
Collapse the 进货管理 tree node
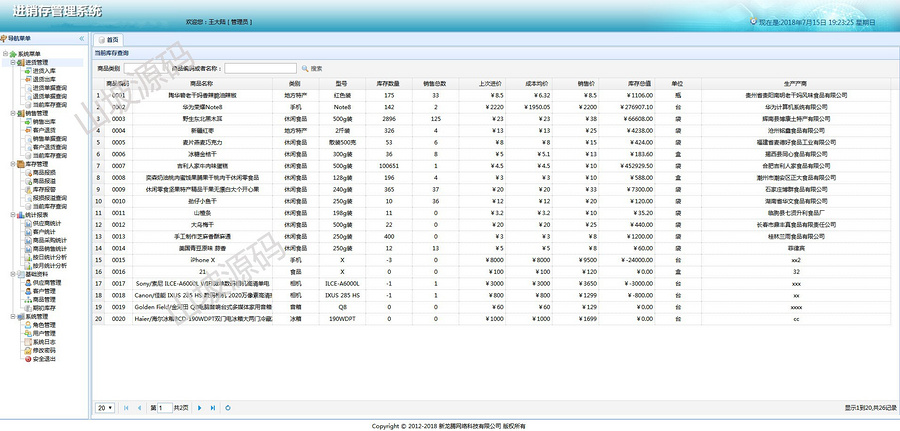(13, 62)
